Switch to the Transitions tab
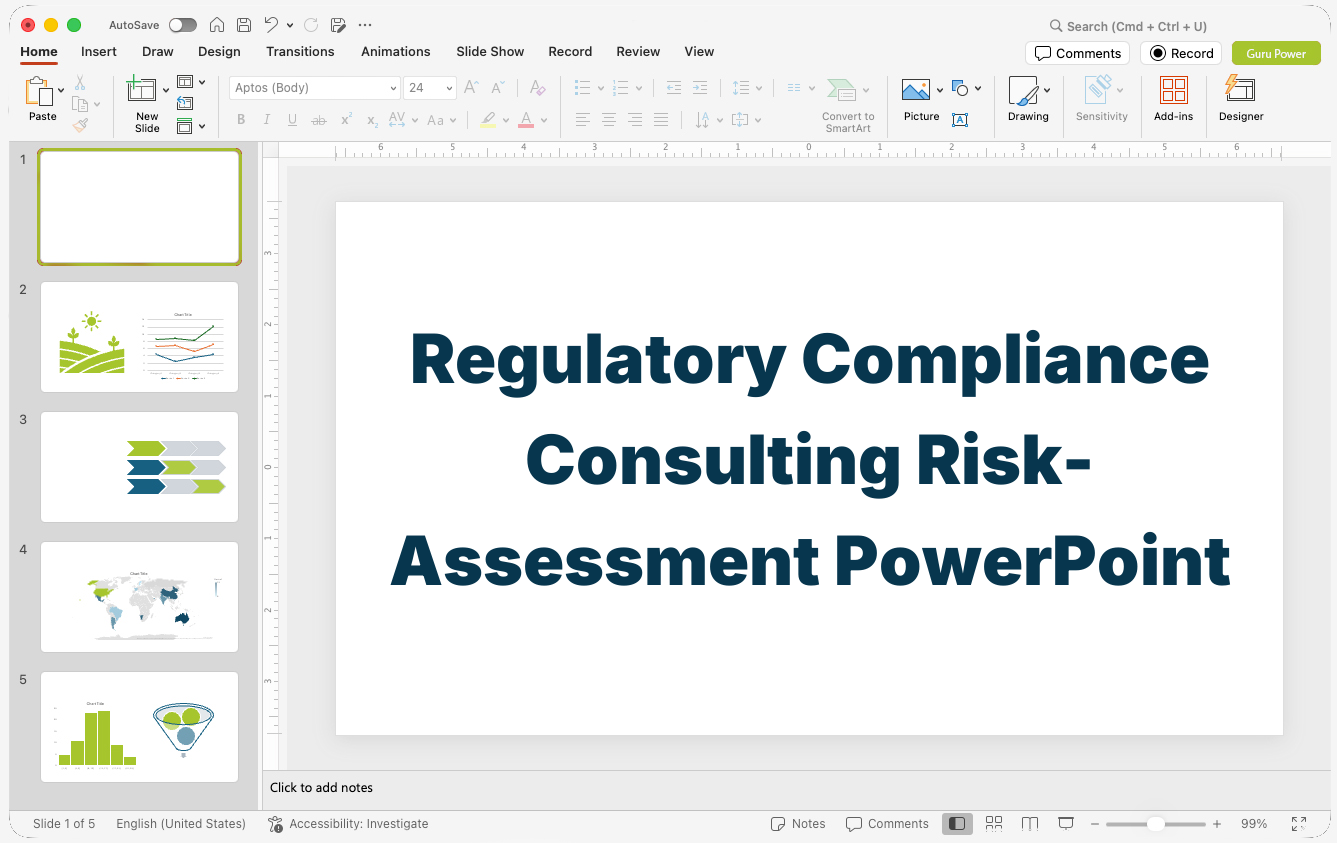The image size is (1337, 843). 300,51
